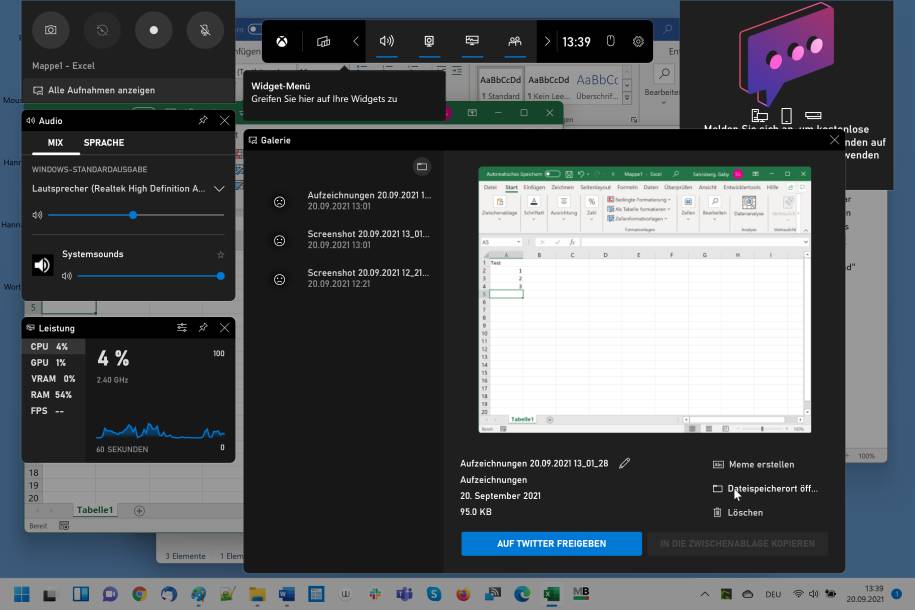Open Game Bar settings gear

coord(638,42)
